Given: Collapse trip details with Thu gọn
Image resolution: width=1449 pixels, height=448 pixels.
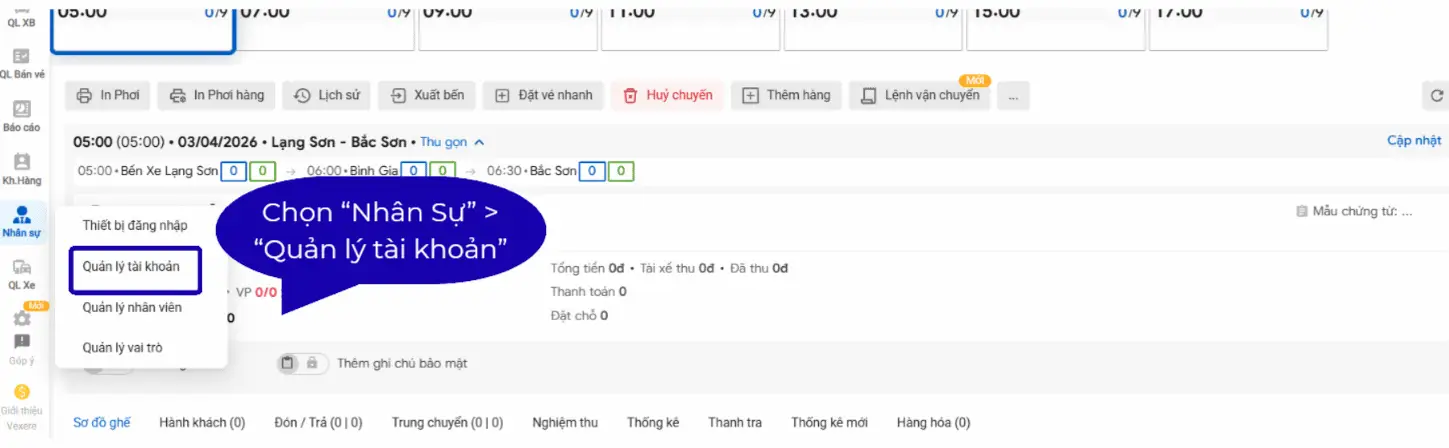Looking at the screenshot, I should pos(452,142).
